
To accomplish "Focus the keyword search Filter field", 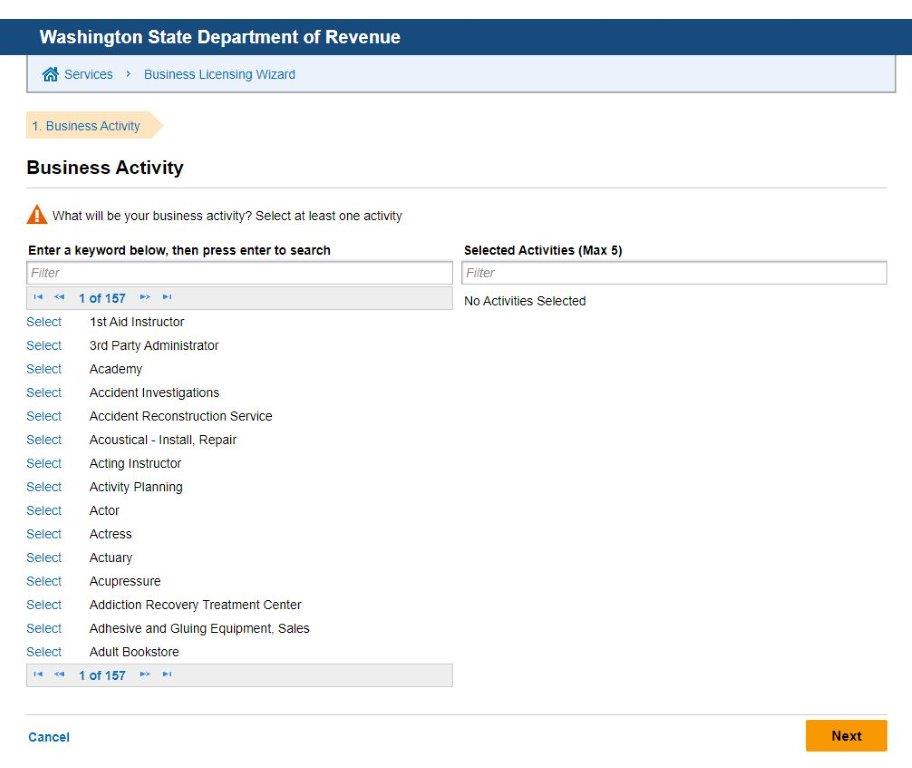I will (239, 273).
